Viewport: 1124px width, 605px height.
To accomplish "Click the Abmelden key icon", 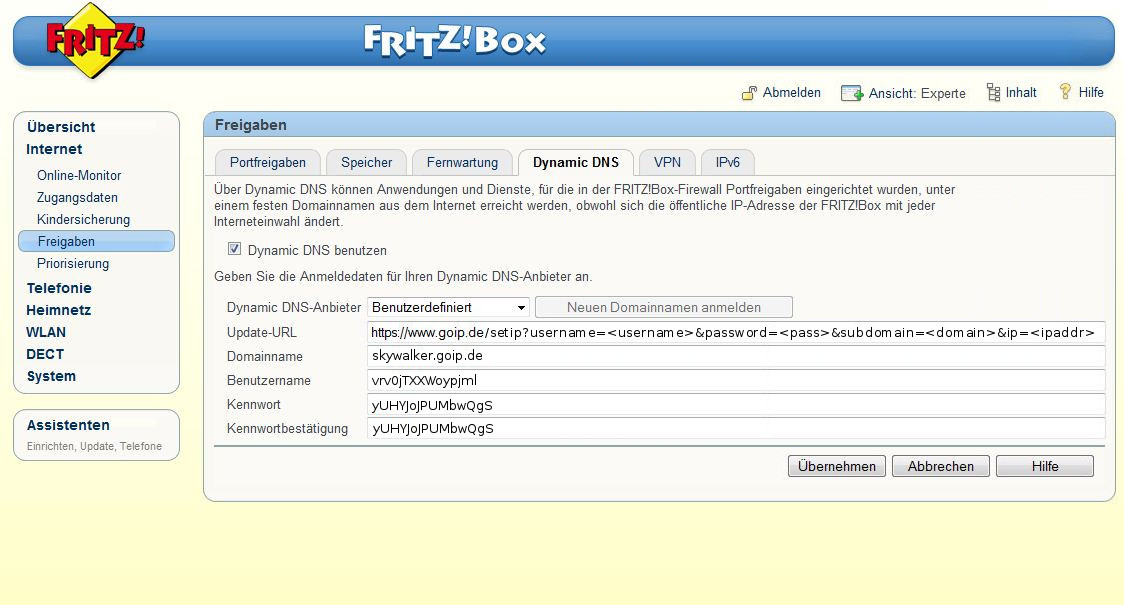I will click(x=749, y=93).
